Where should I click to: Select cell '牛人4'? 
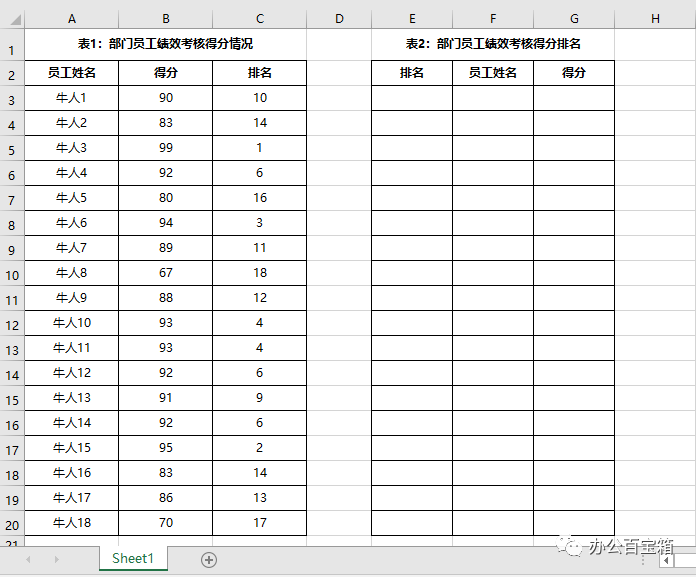pos(72,173)
